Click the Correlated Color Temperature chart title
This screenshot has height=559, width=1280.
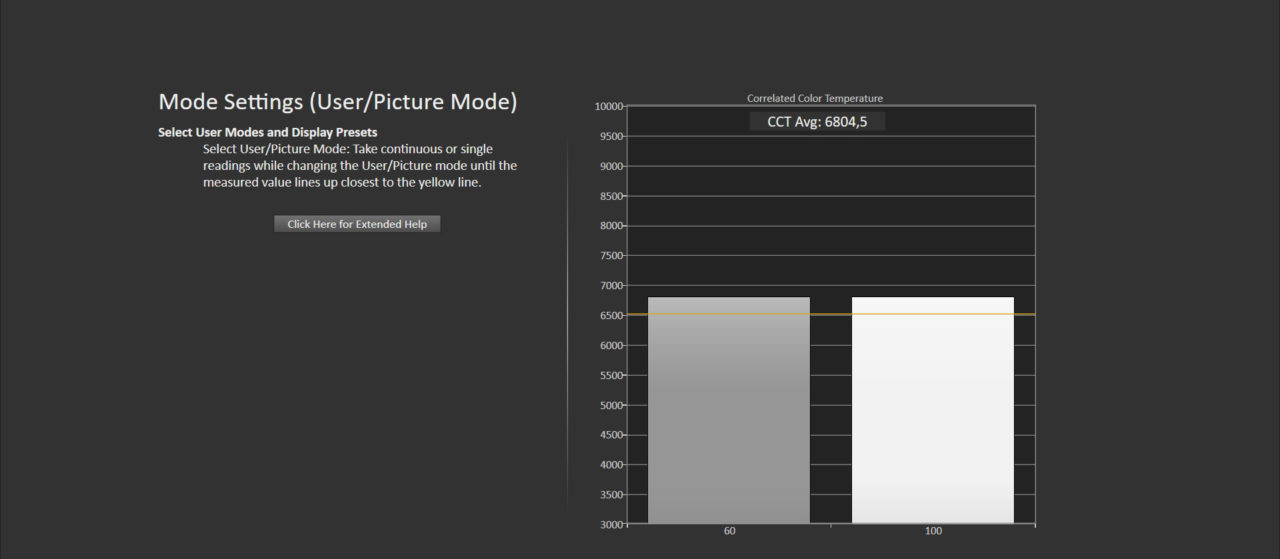click(x=814, y=98)
